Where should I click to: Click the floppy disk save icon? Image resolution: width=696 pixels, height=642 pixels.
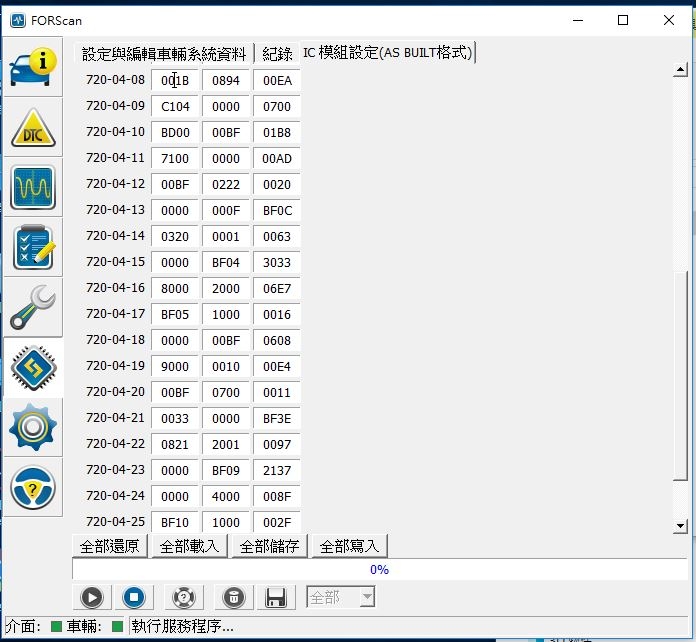(x=276, y=597)
